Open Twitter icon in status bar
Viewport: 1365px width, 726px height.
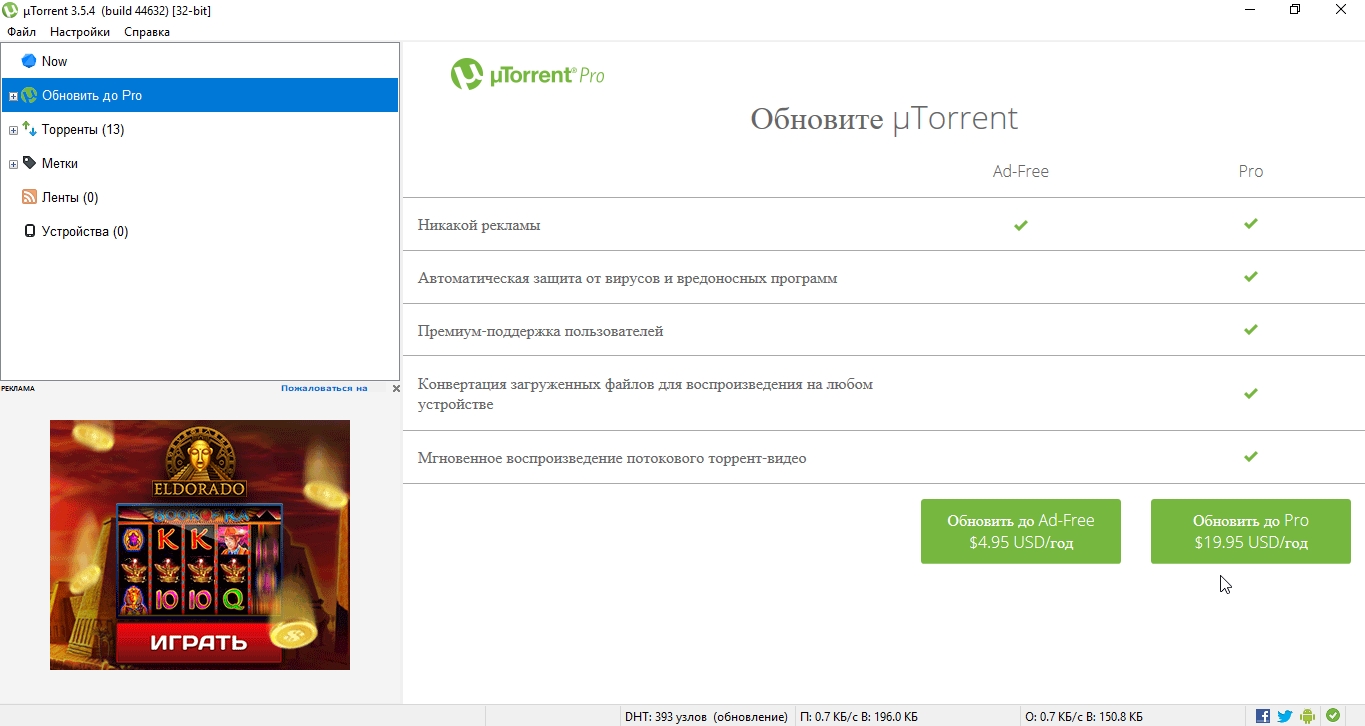(1285, 716)
